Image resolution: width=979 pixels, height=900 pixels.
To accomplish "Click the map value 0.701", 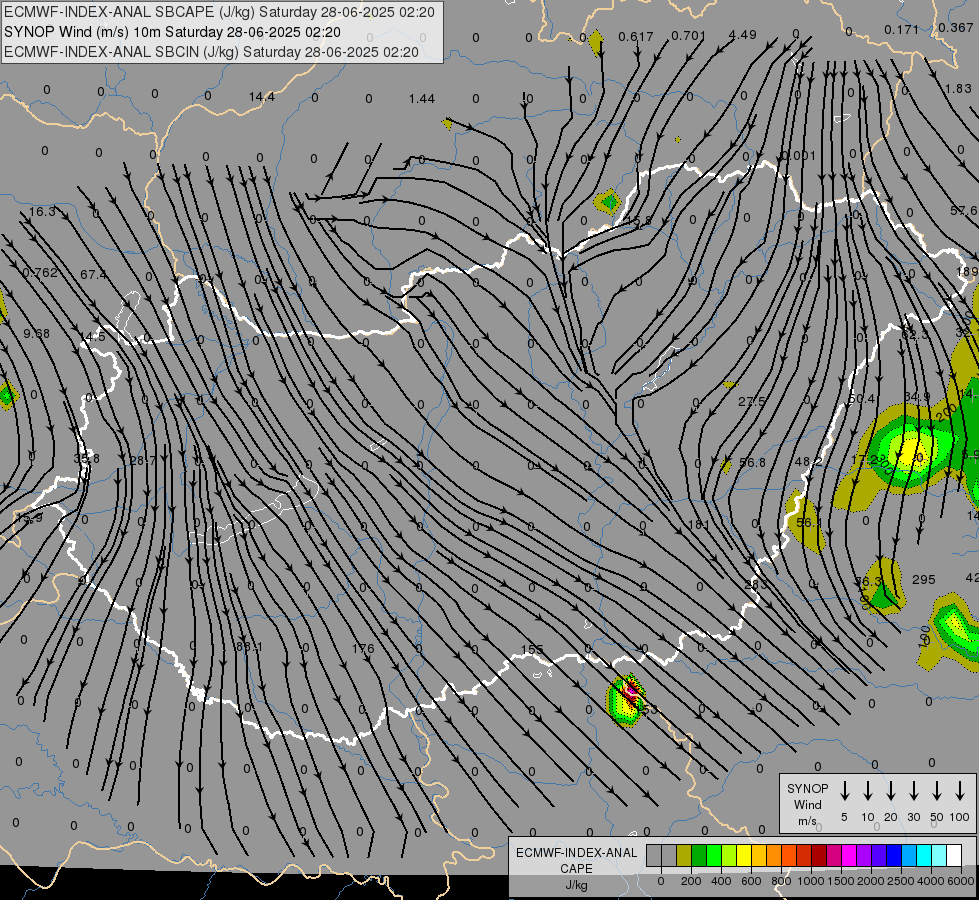I will (x=689, y=36).
